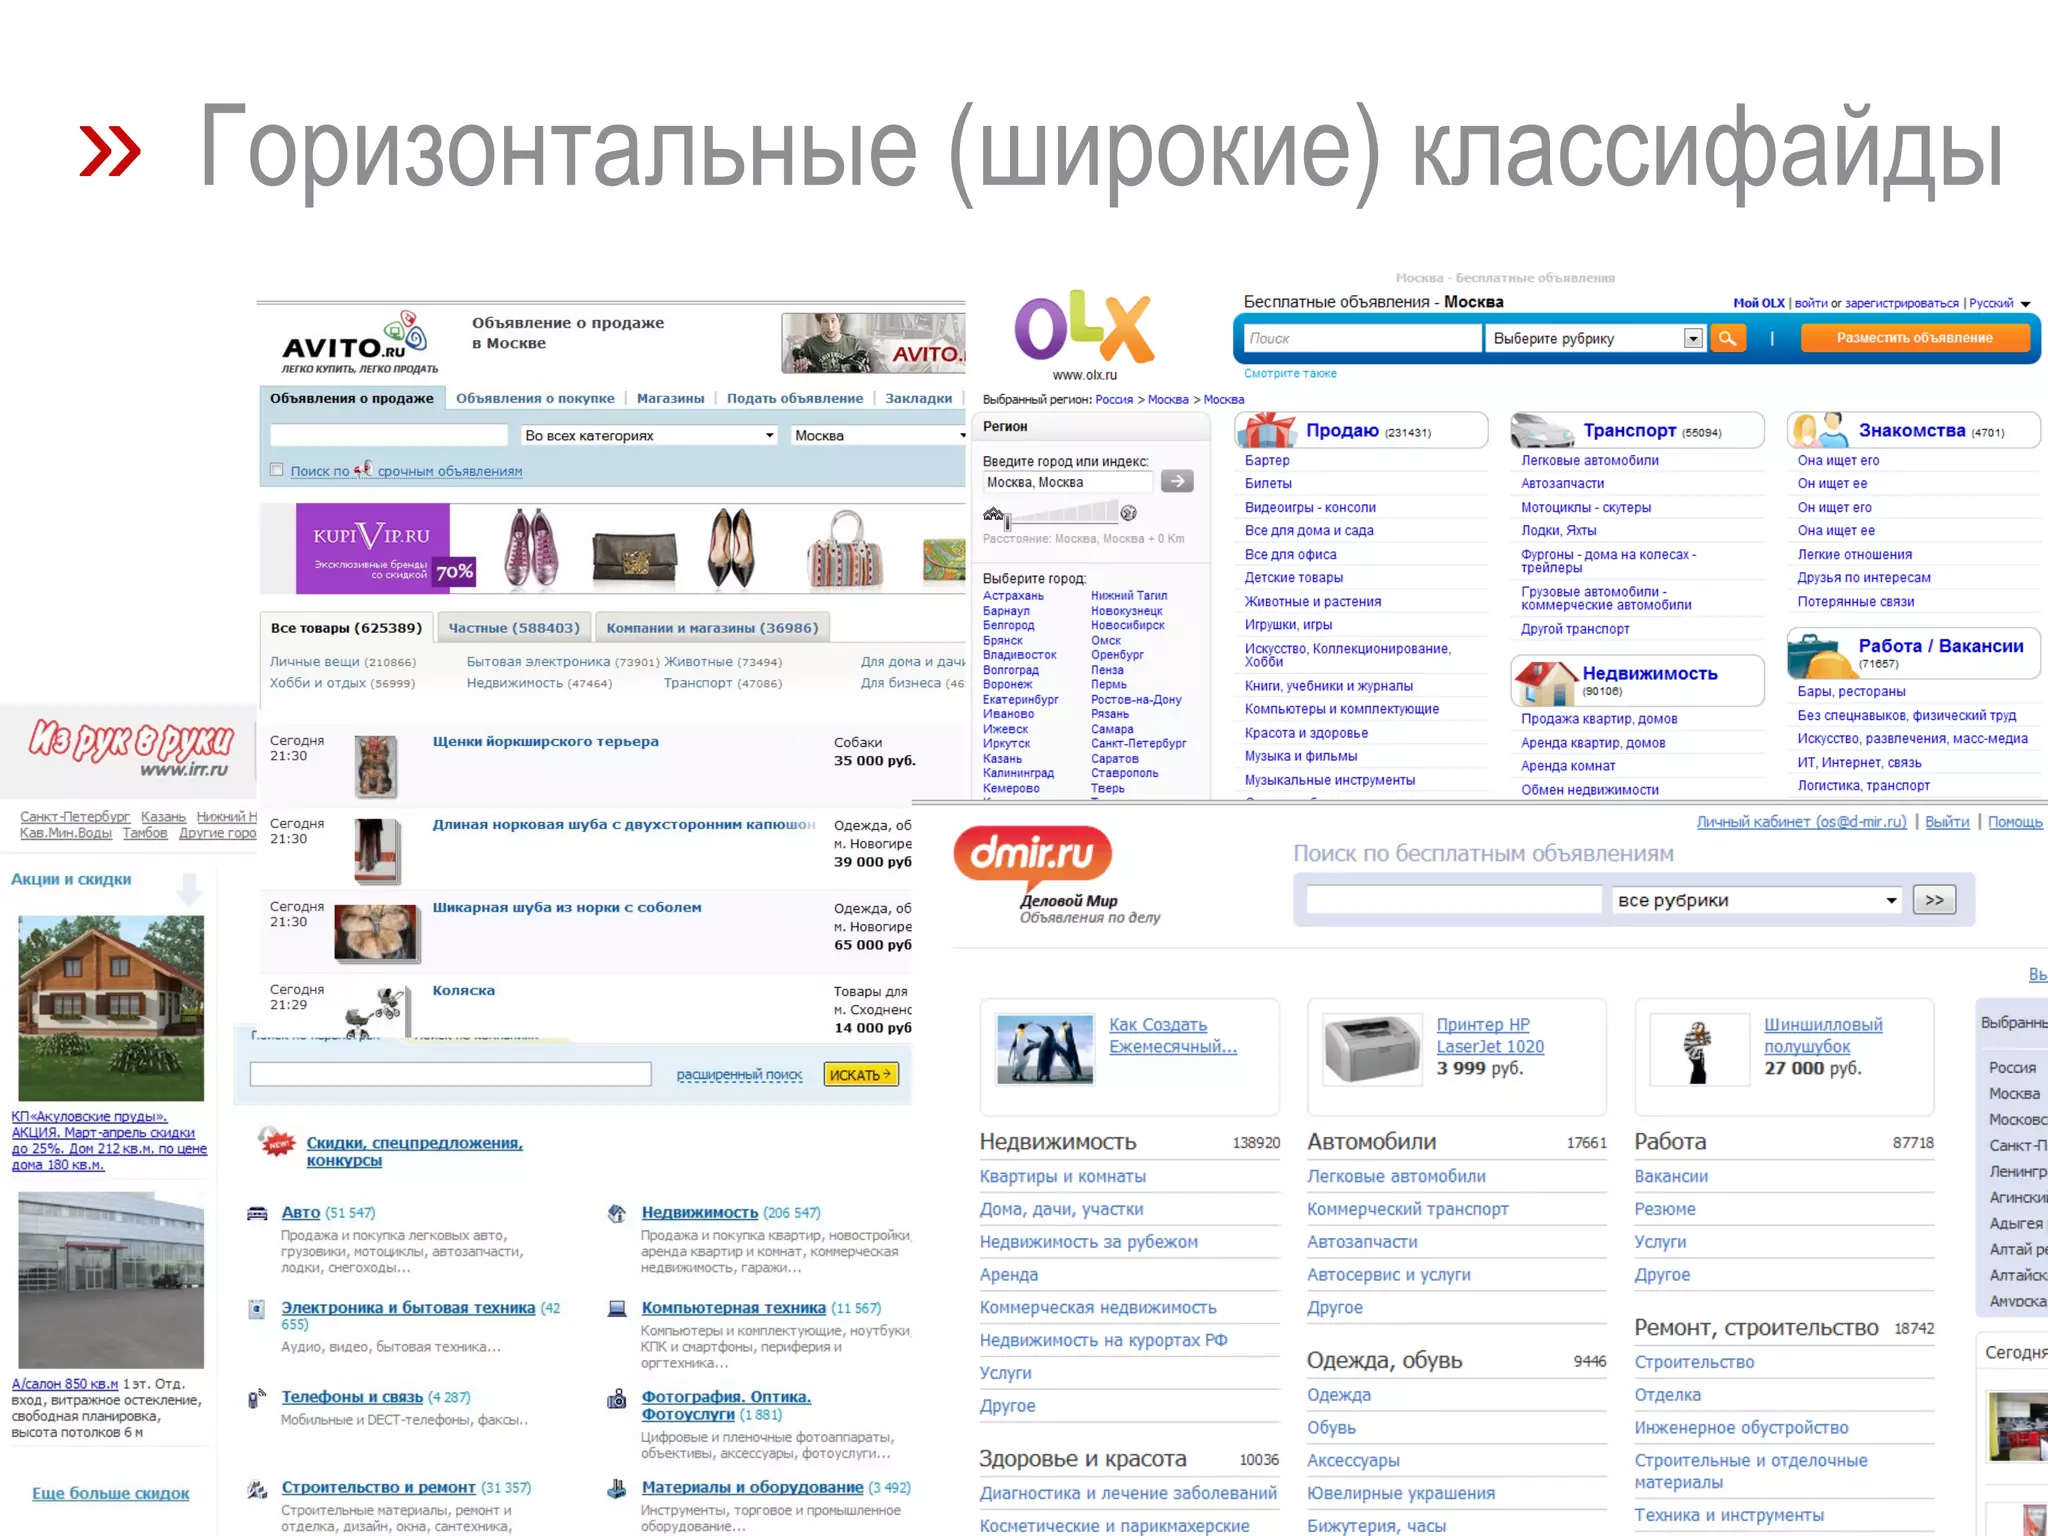Click the dmir.ru logo
The height and width of the screenshot is (1536, 2048).
click(1032, 856)
